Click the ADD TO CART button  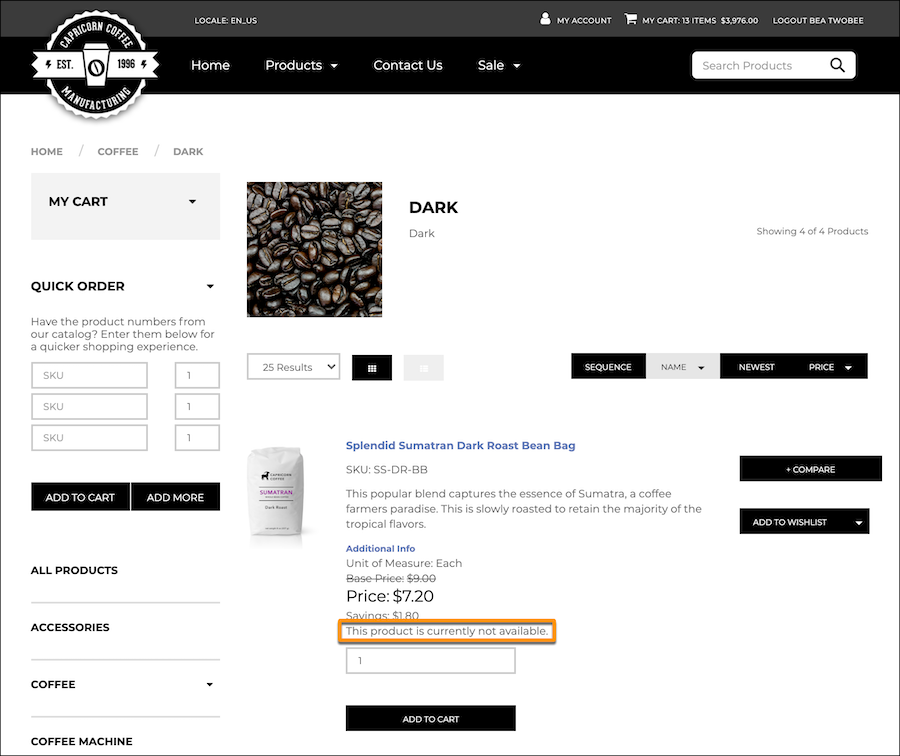pos(430,718)
